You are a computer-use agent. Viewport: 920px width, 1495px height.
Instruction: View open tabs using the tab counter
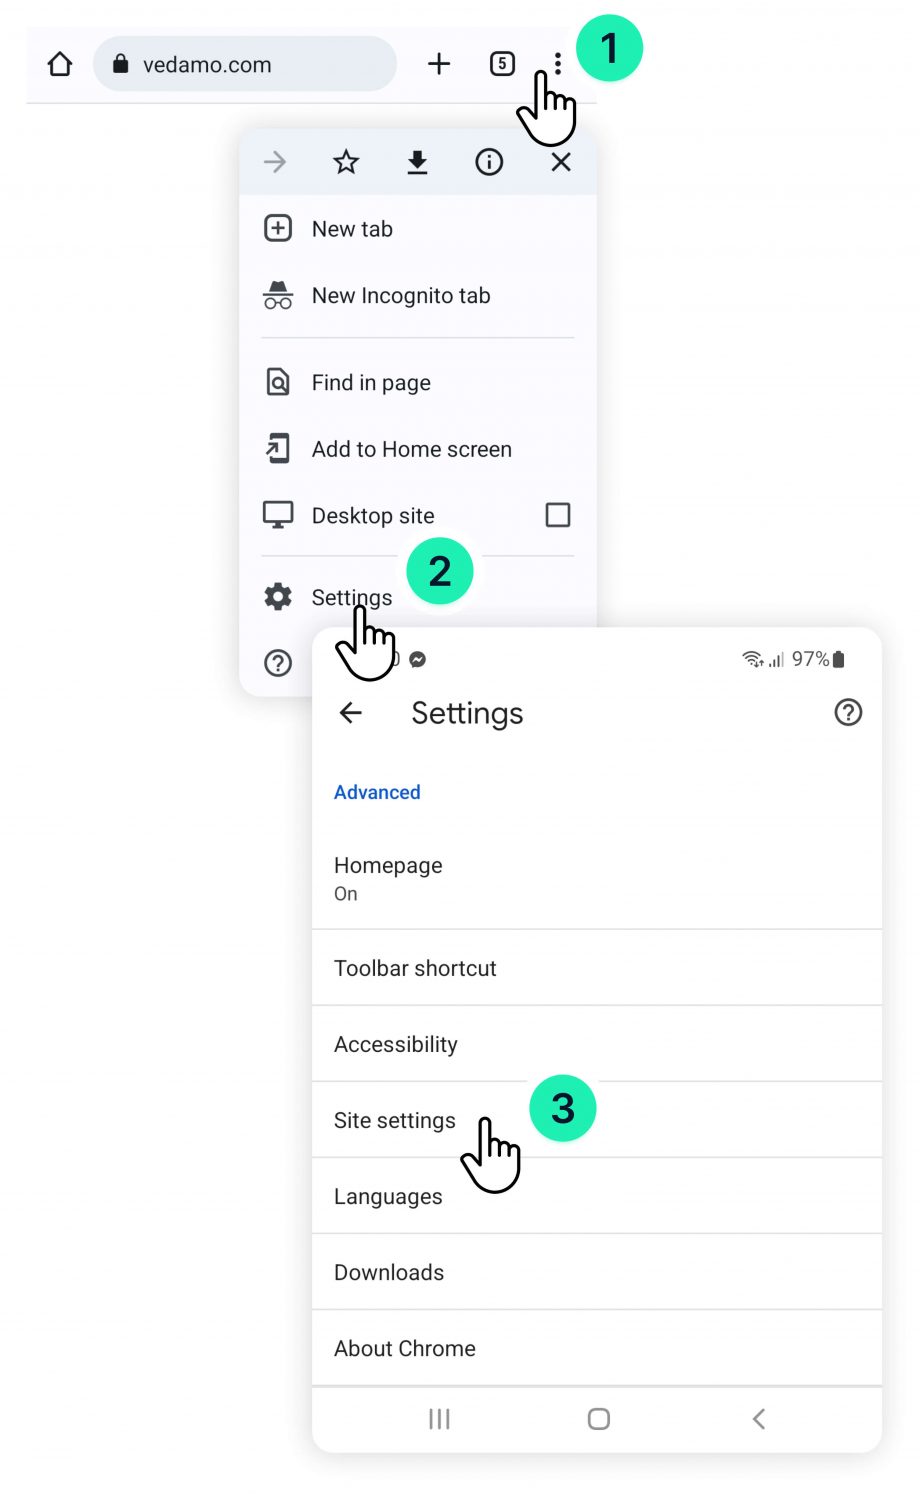click(x=502, y=63)
